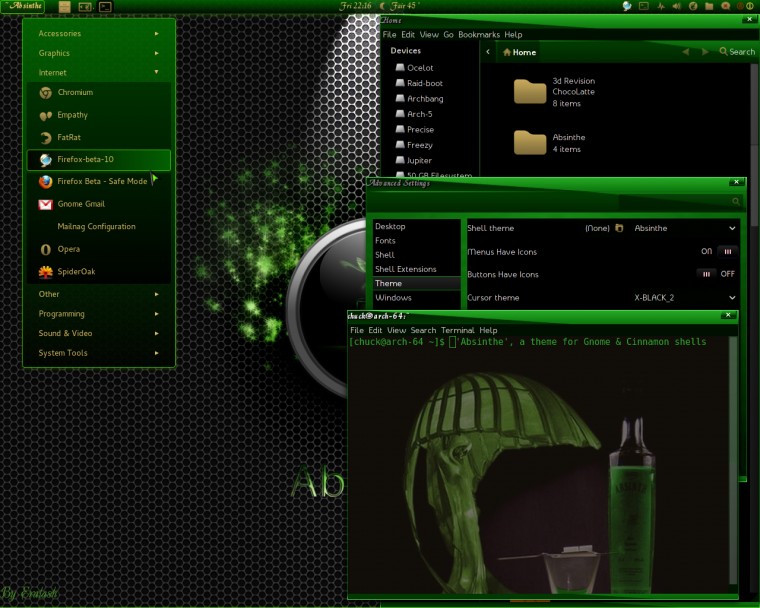Viewport: 760px width, 608px height.
Task: Open Mailnag Configuration entry
Action: tap(99, 226)
